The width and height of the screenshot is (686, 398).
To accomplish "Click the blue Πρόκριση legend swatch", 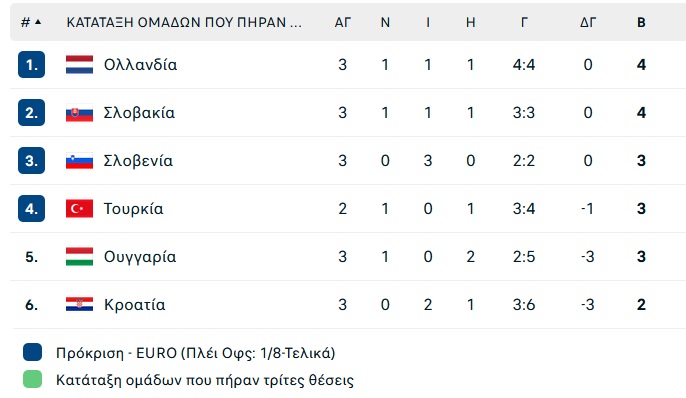I will point(32,352).
